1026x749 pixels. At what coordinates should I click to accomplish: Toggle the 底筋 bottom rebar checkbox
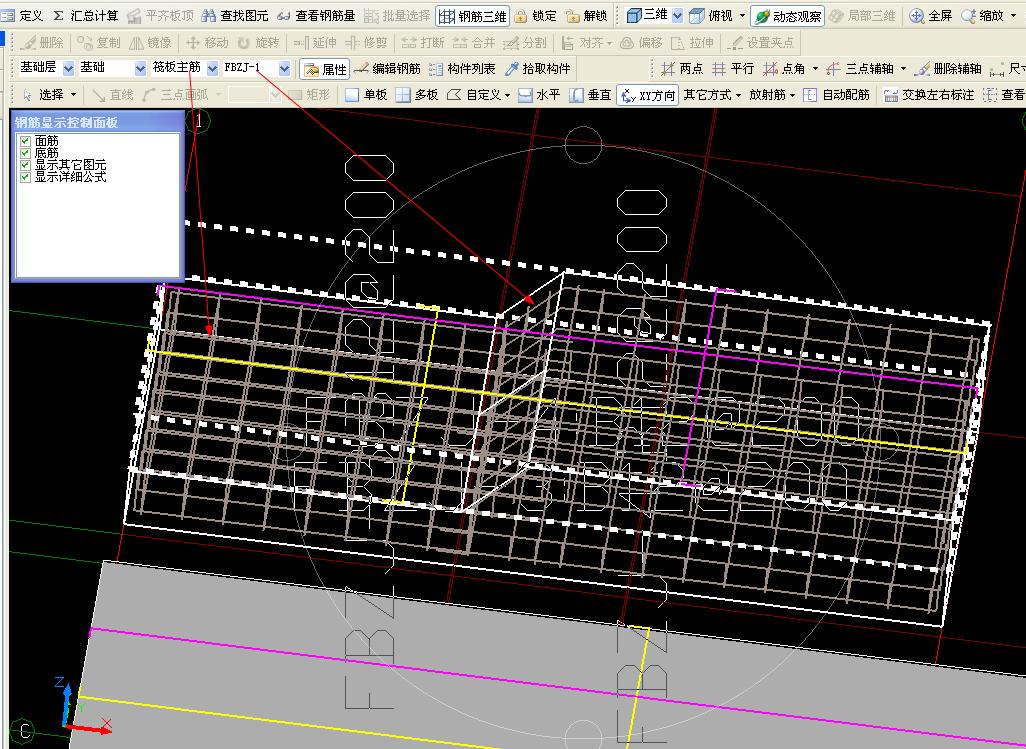26,152
